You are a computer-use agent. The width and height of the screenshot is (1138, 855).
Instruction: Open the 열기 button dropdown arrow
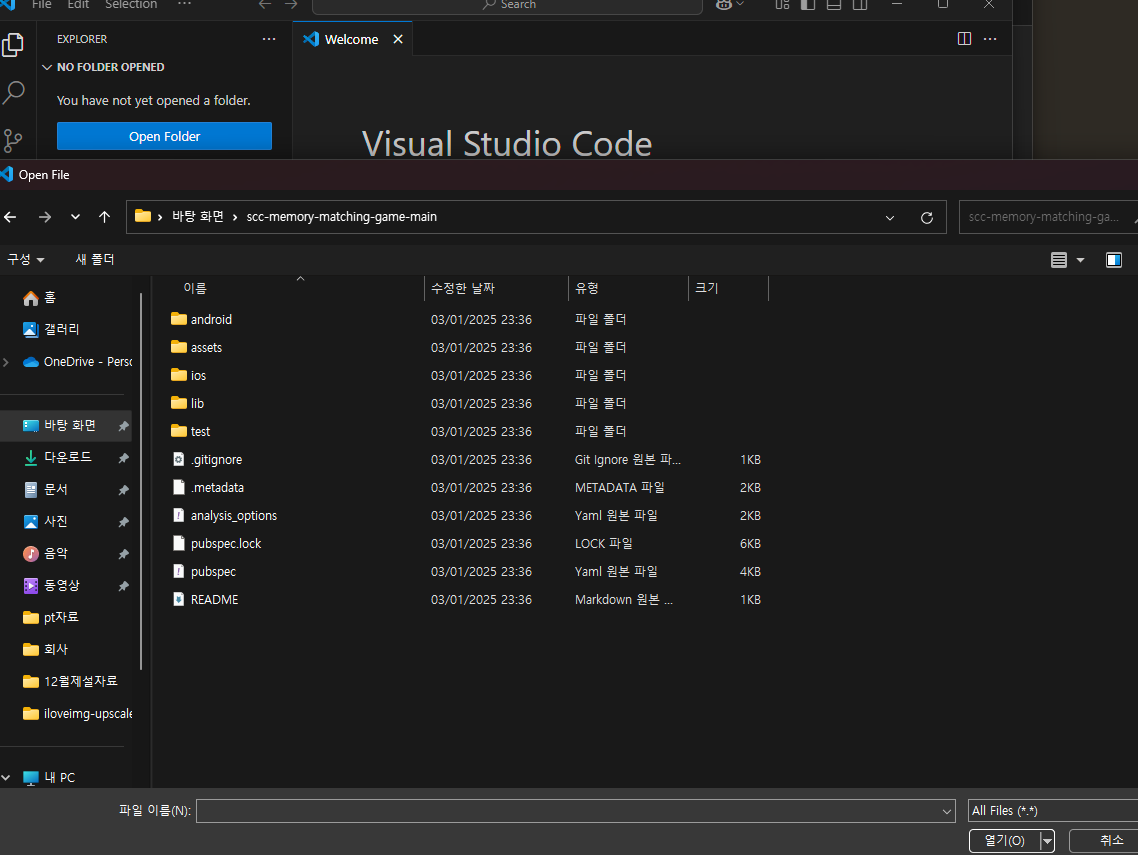(1047, 840)
